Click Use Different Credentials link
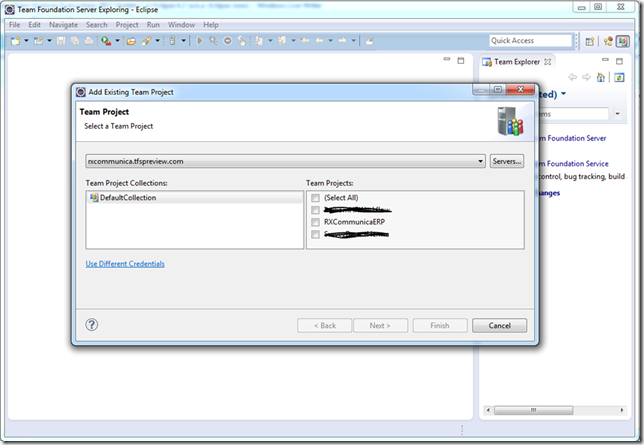The width and height of the screenshot is (644, 445). click(125, 264)
